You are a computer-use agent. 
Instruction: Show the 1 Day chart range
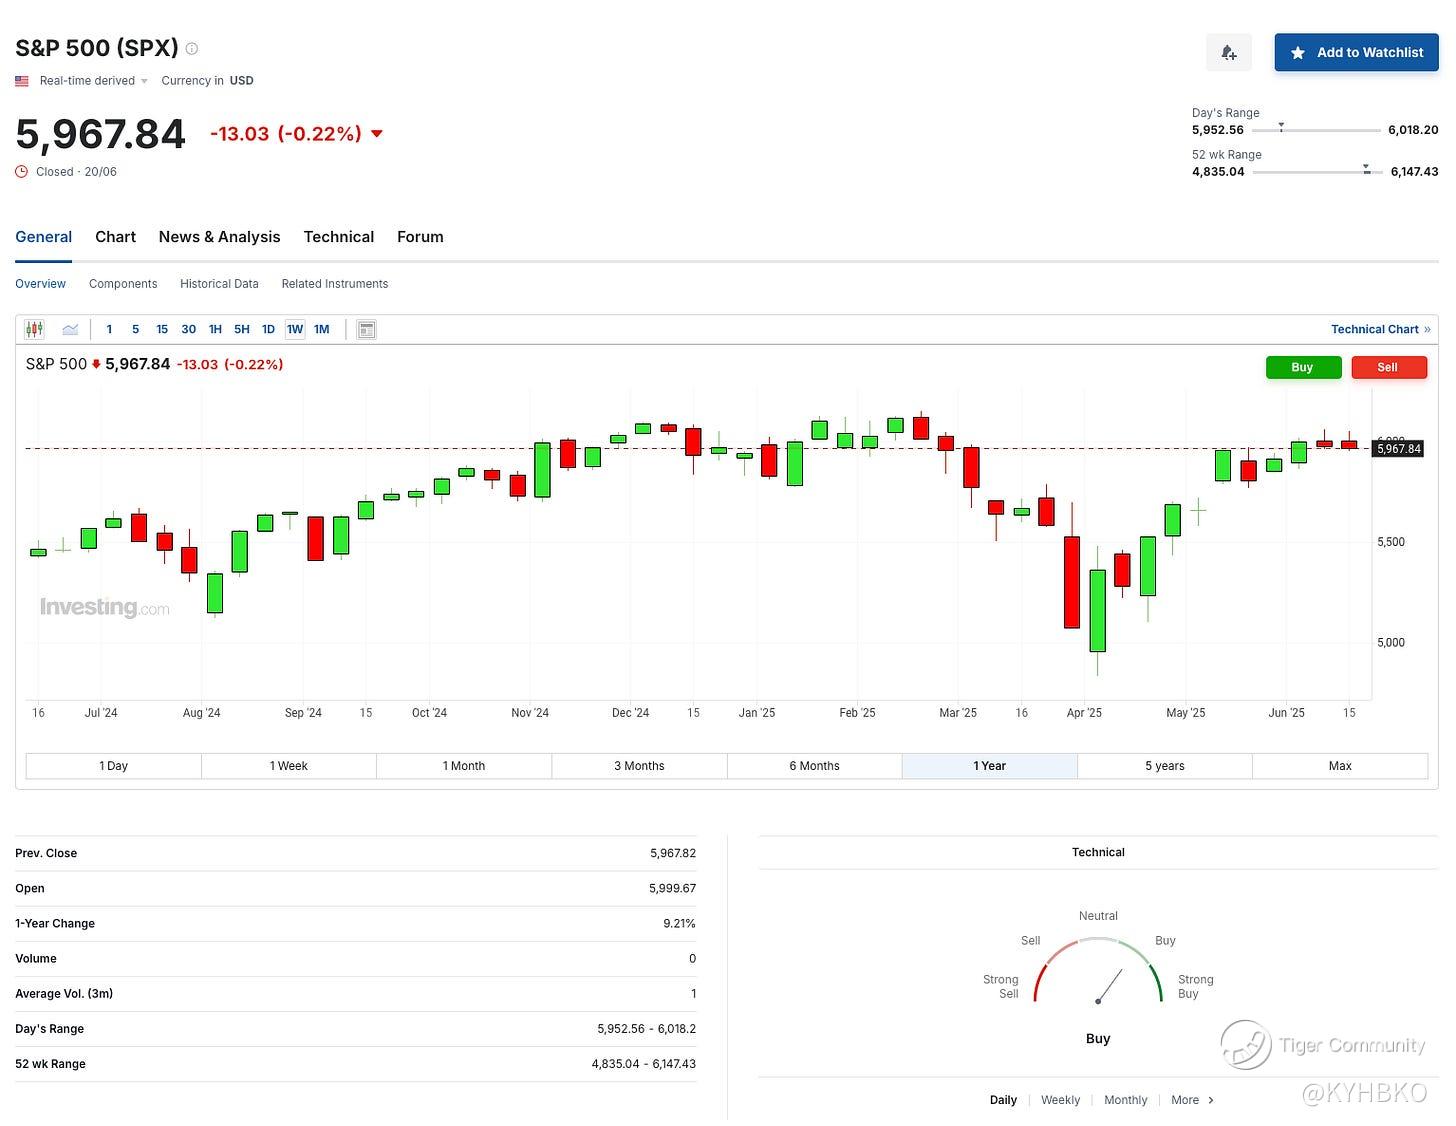[113, 766]
